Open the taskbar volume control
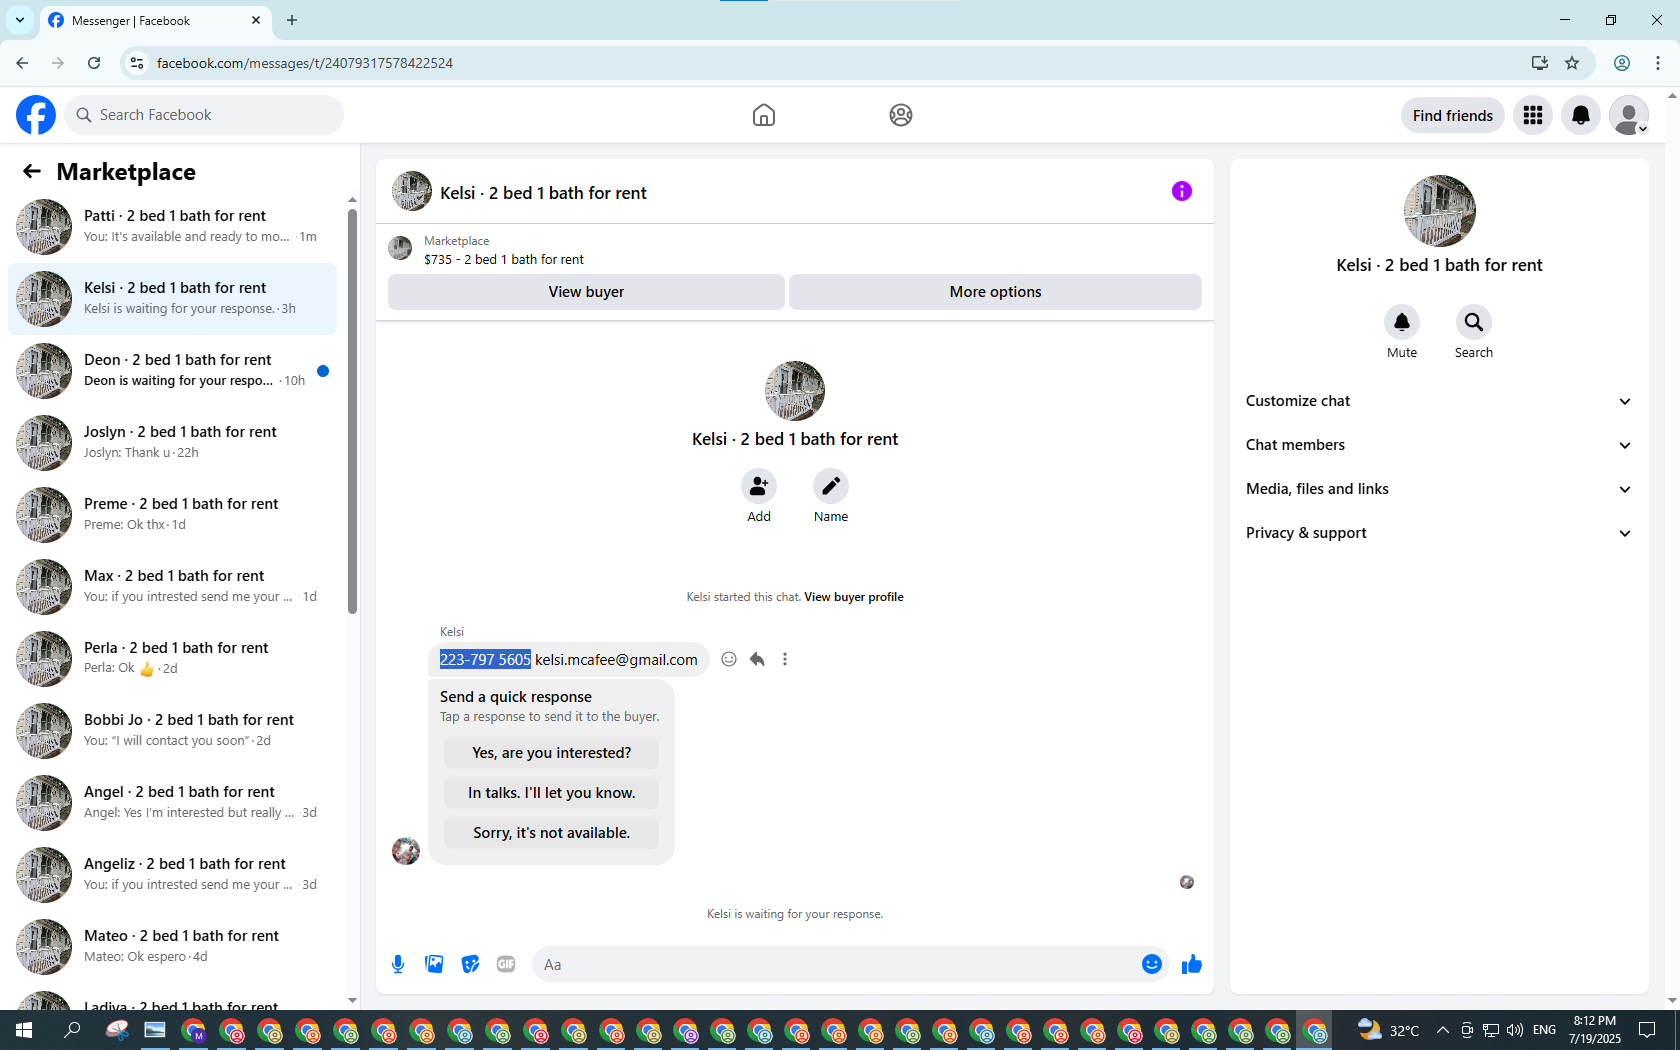1680x1050 pixels. tap(1515, 1030)
